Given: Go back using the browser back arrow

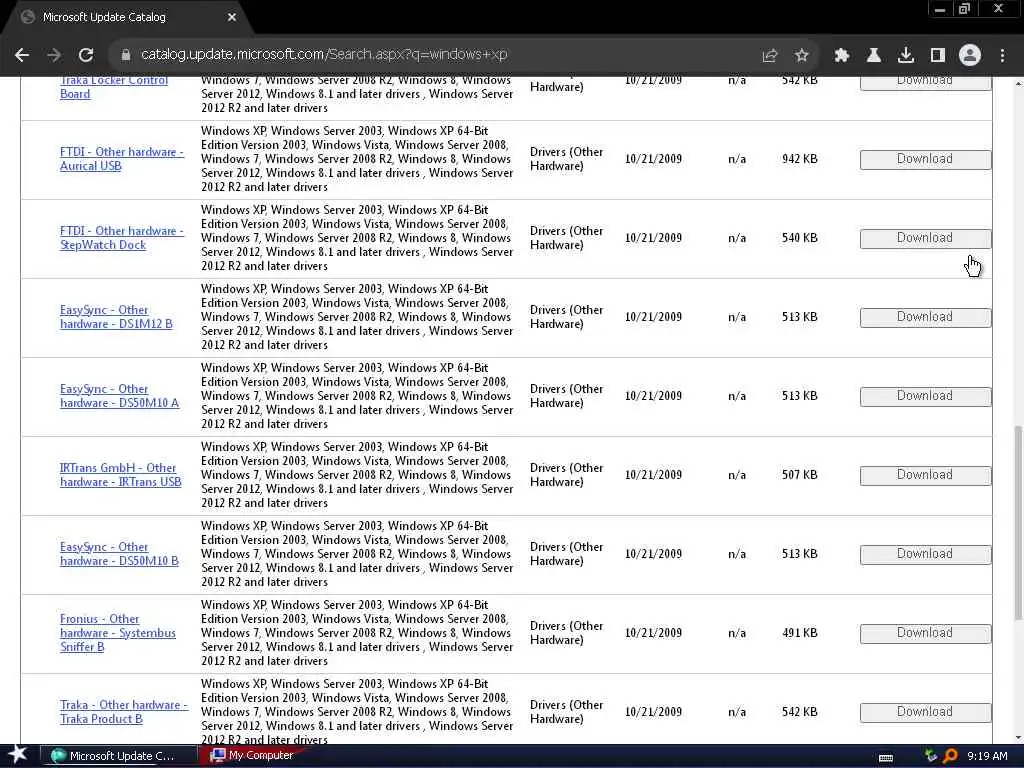Looking at the screenshot, I should click(x=22, y=55).
